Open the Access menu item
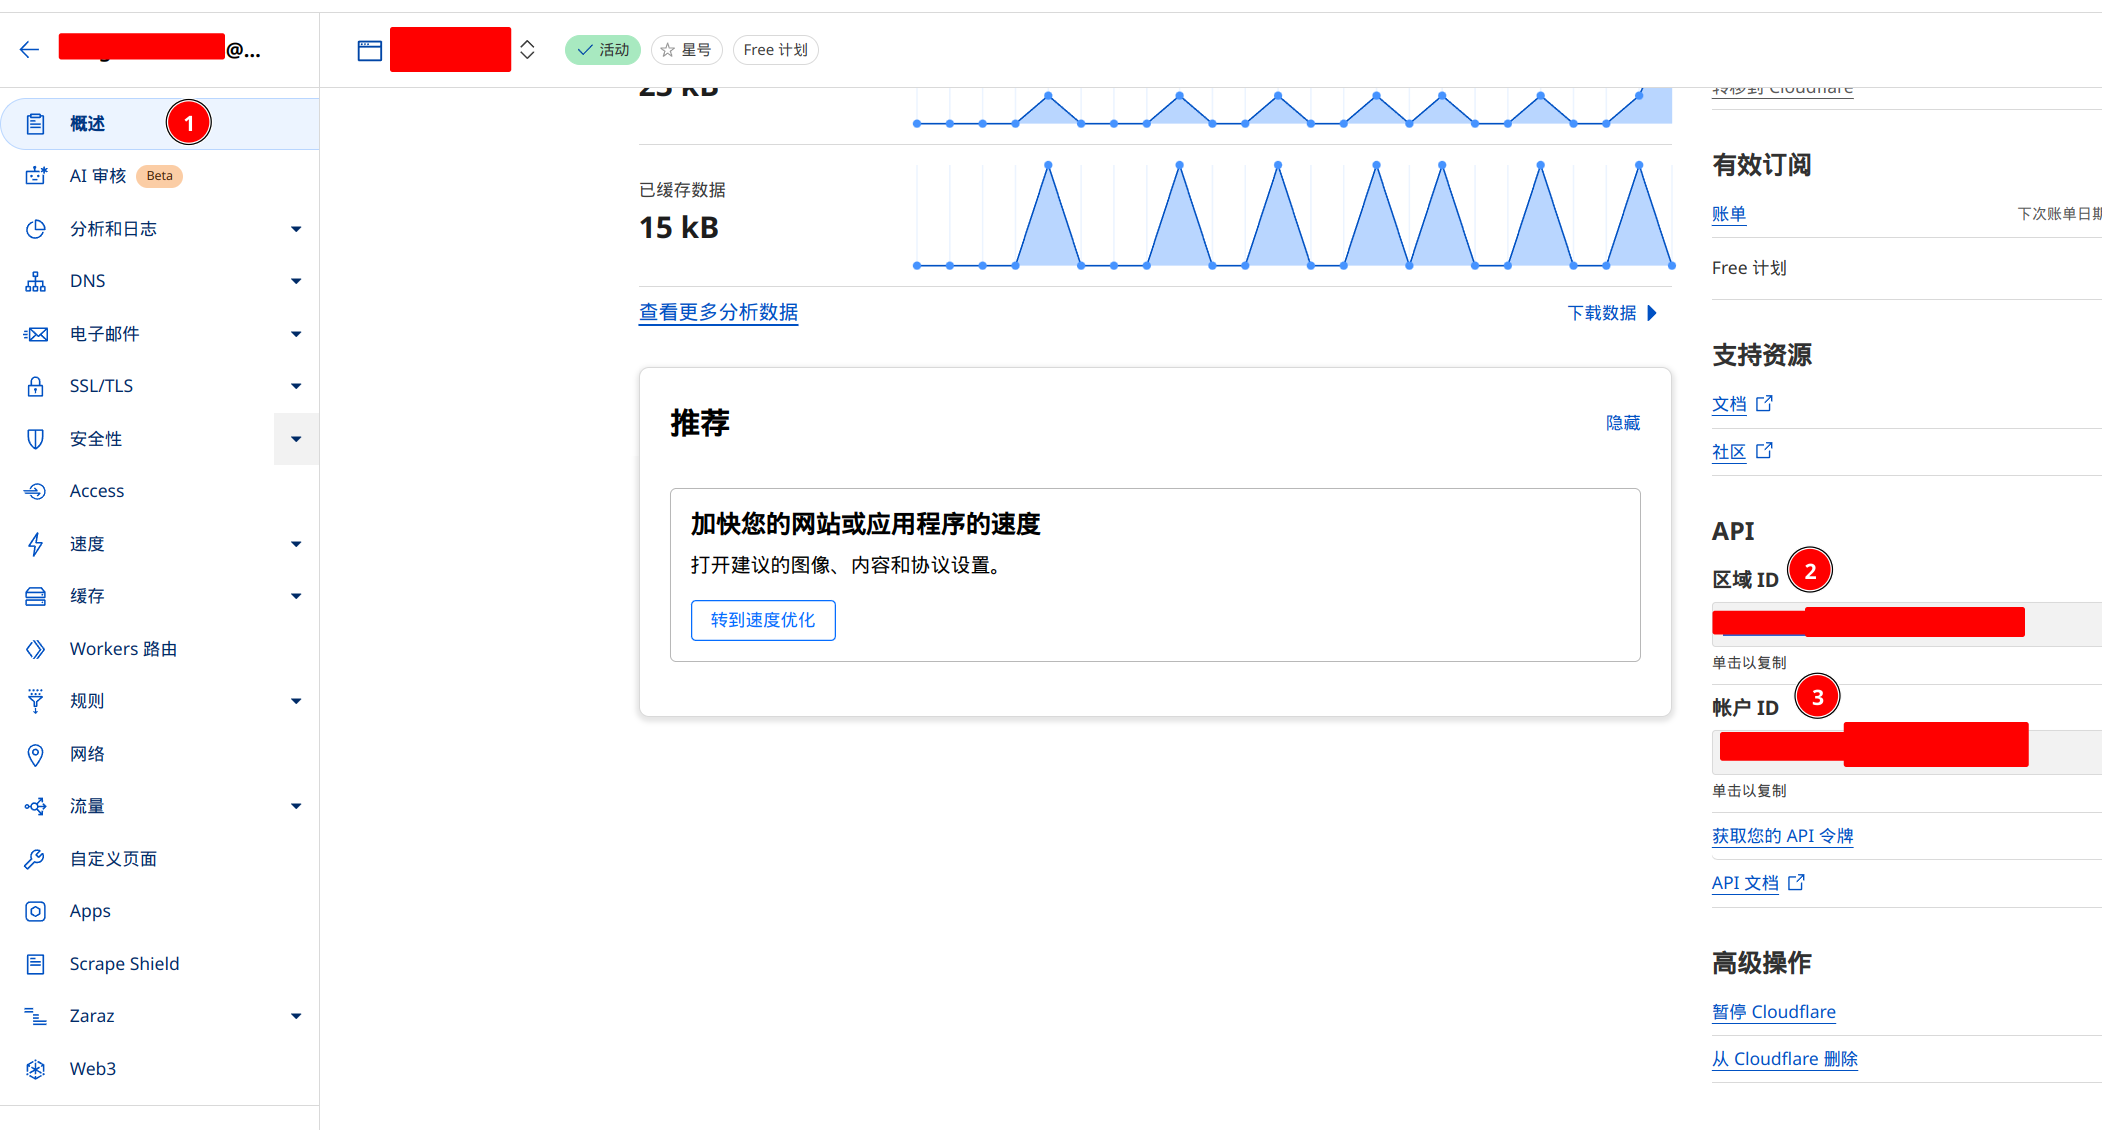 [x=97, y=491]
